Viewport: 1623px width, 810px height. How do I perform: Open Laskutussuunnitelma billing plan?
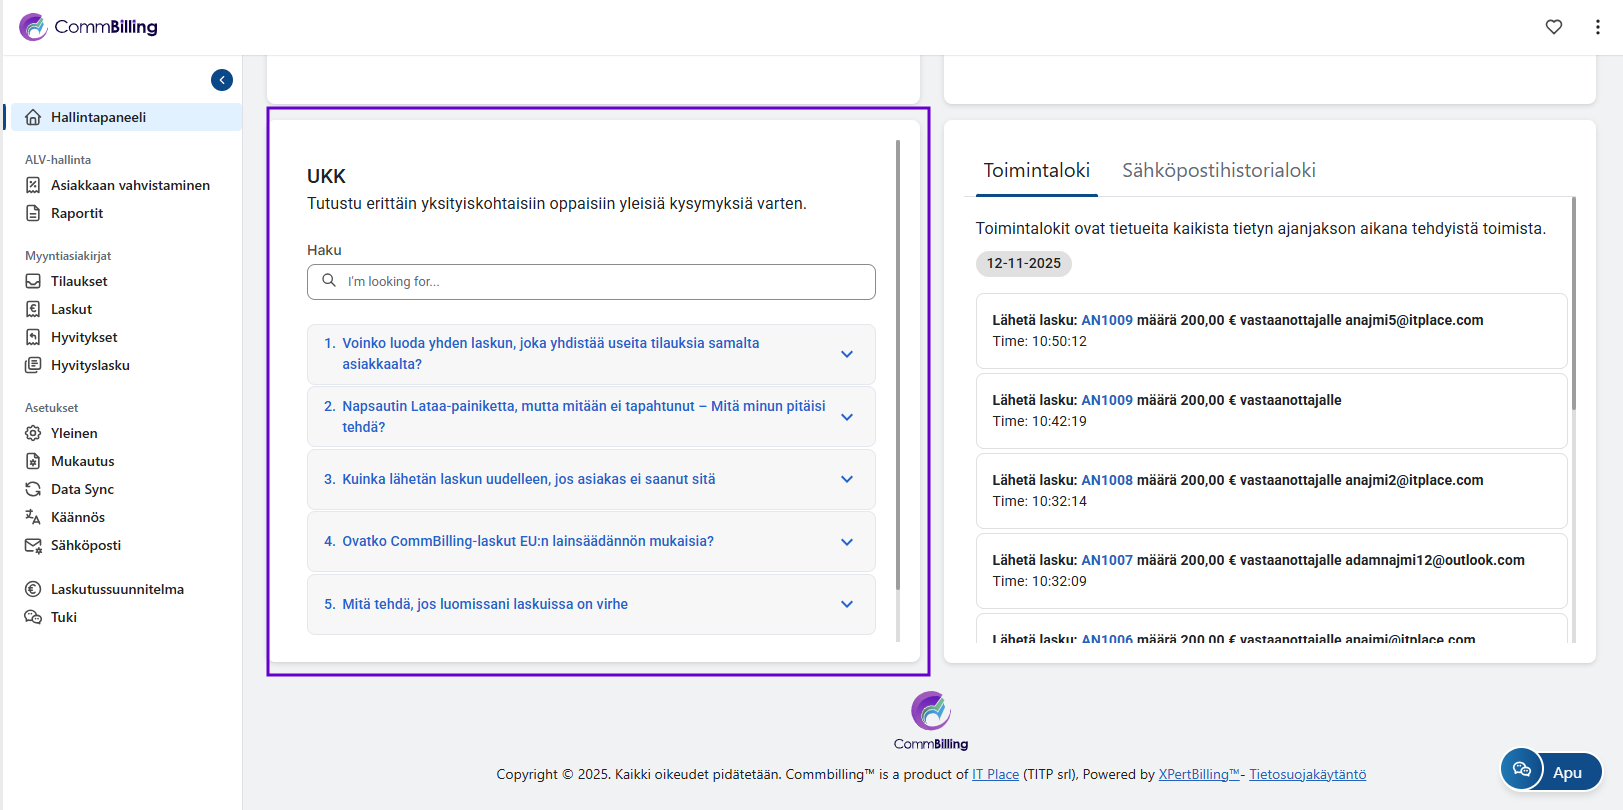117,589
